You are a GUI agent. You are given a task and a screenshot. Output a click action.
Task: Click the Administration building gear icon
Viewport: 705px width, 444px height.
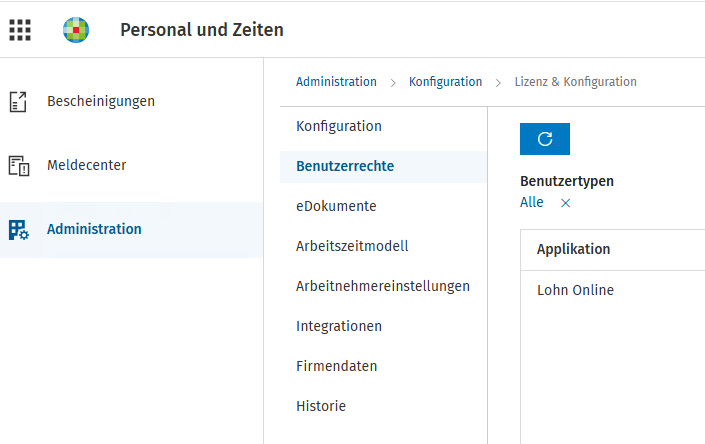(x=19, y=230)
